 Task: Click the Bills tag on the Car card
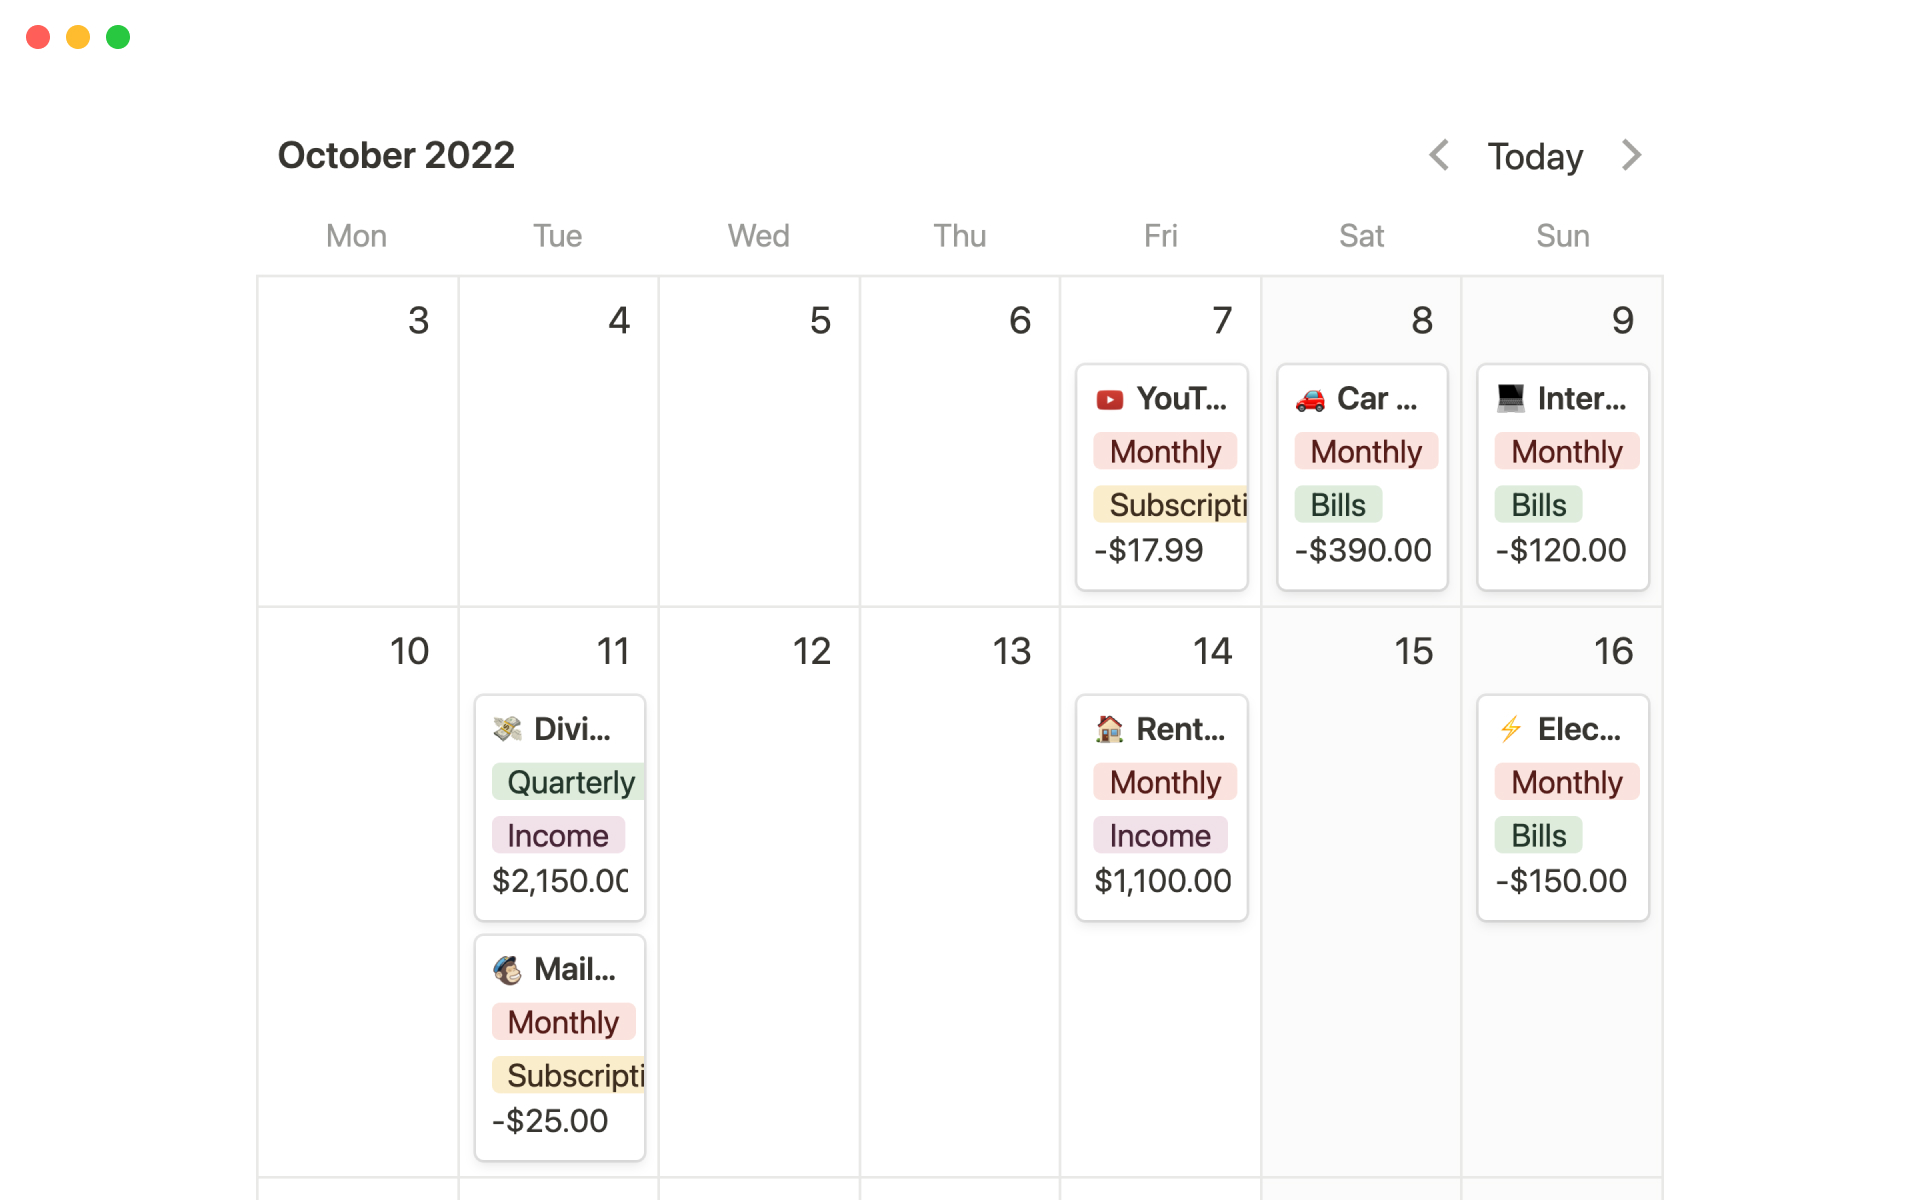1338,505
